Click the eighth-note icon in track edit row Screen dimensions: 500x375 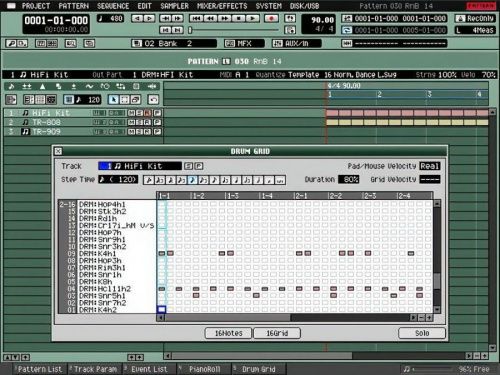[11, 87]
